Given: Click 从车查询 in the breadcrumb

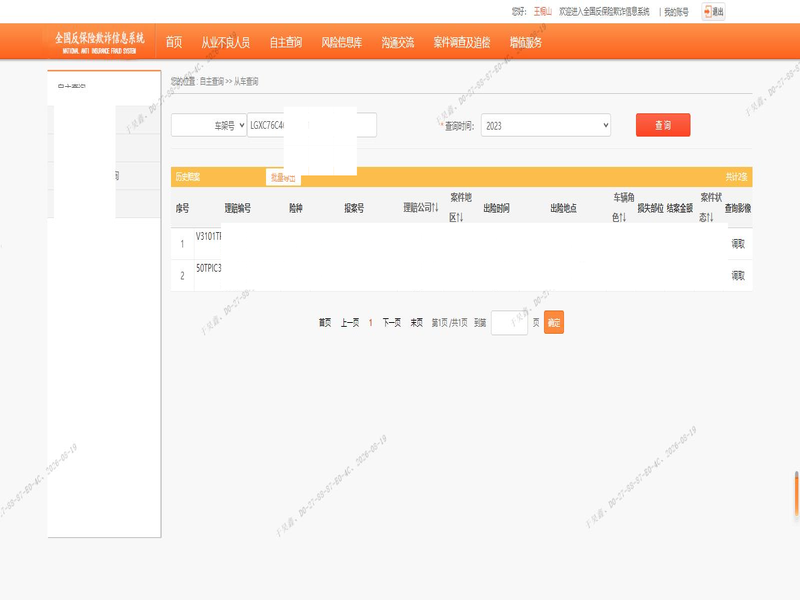Looking at the screenshot, I should point(246,82).
